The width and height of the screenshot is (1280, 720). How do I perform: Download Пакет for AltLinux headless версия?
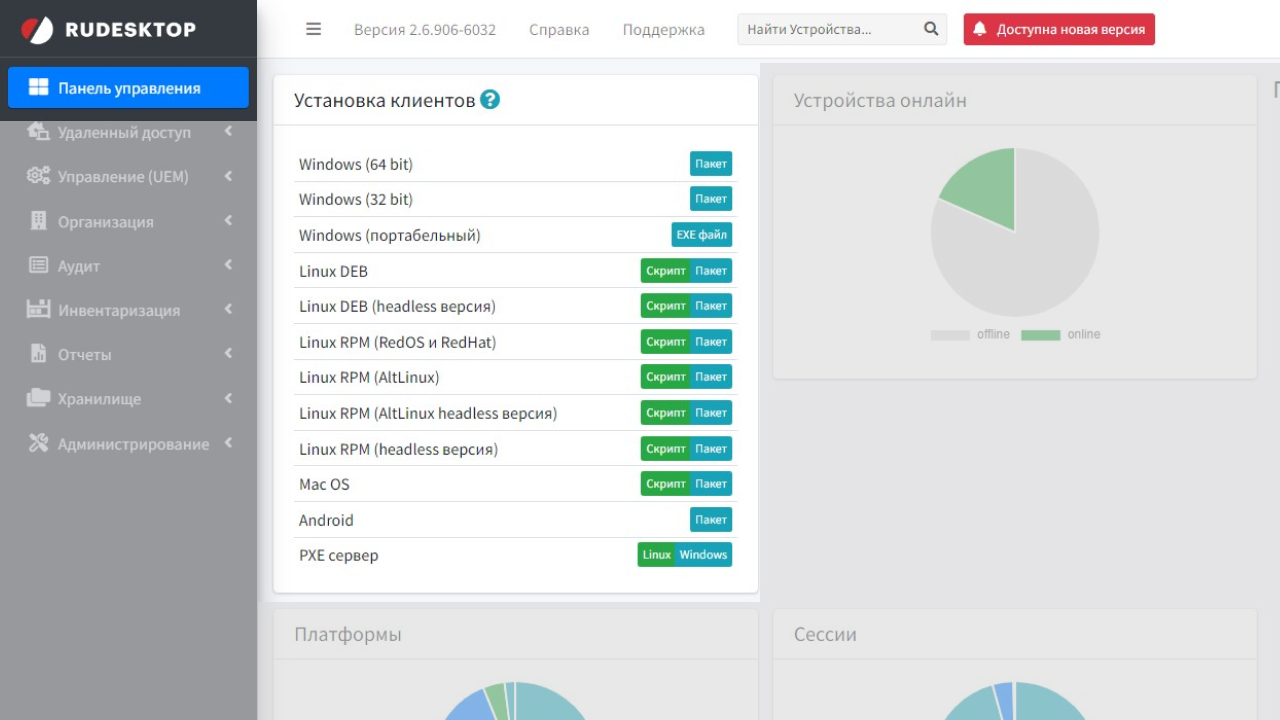pyautogui.click(x=711, y=413)
